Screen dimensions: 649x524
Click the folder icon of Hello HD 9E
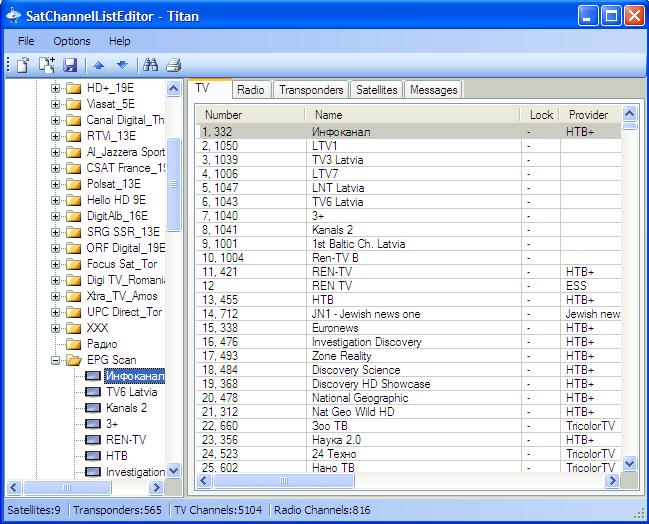pyautogui.click(x=74, y=200)
